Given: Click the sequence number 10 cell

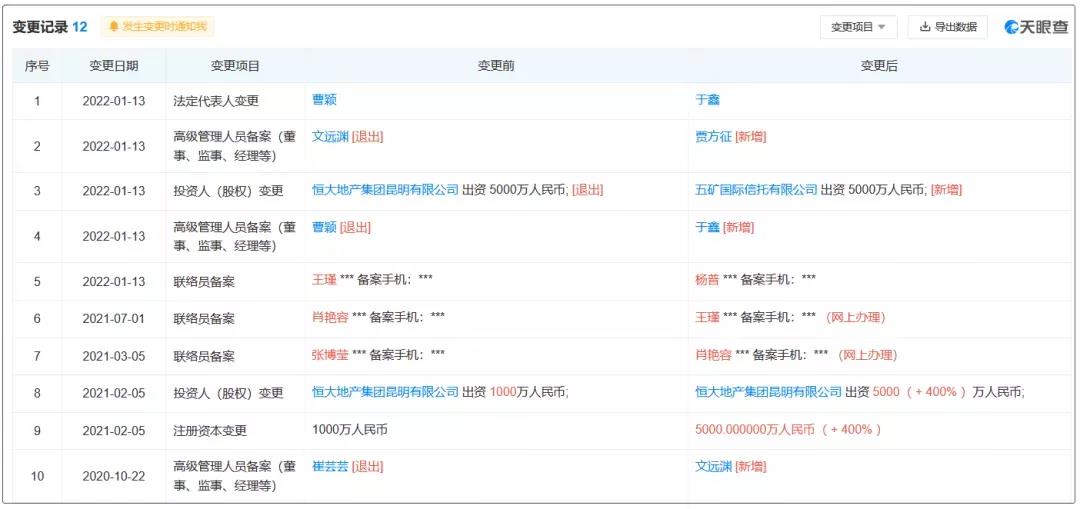Looking at the screenshot, I should coord(37,476).
